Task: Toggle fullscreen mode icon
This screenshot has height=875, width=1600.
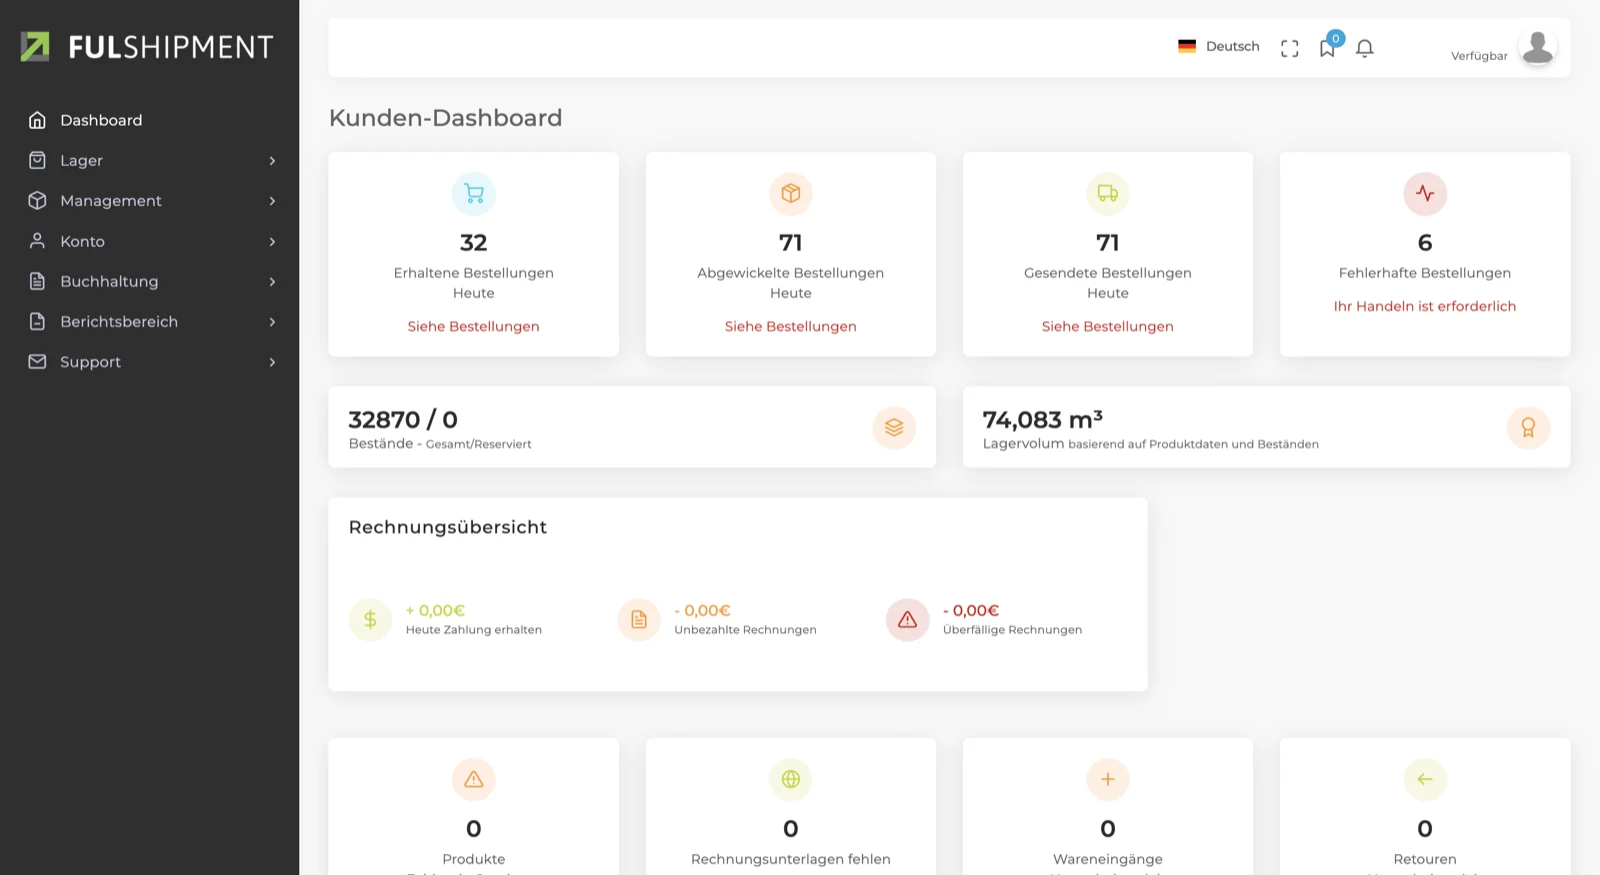Action: tap(1290, 48)
